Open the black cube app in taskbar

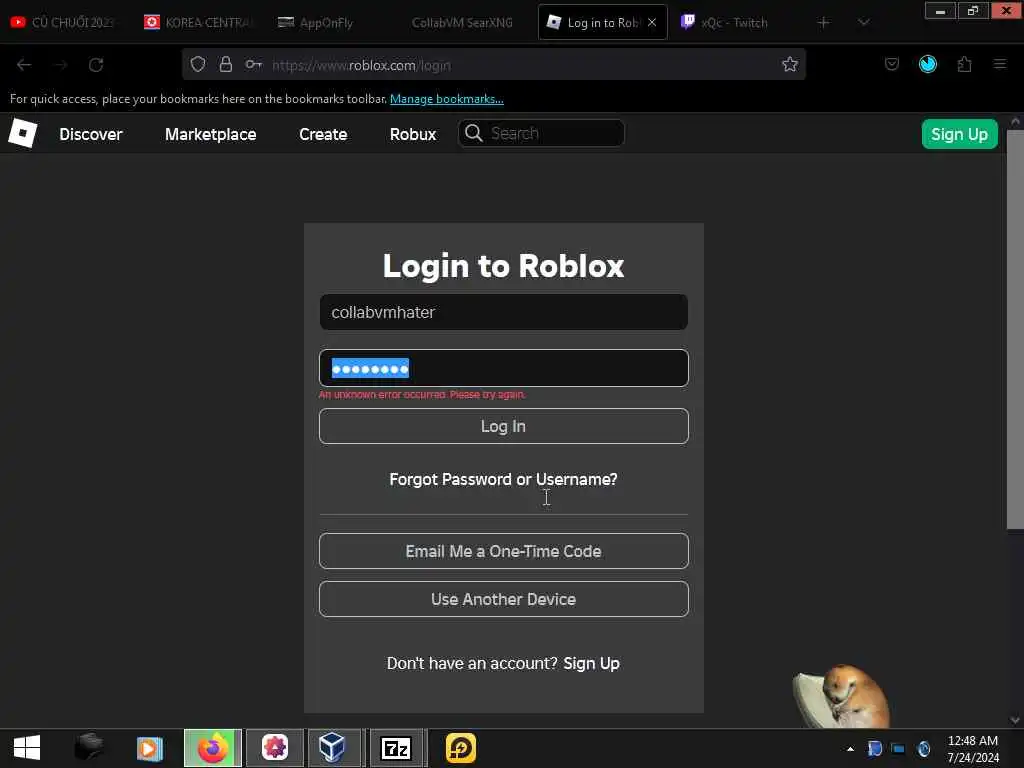click(89, 747)
